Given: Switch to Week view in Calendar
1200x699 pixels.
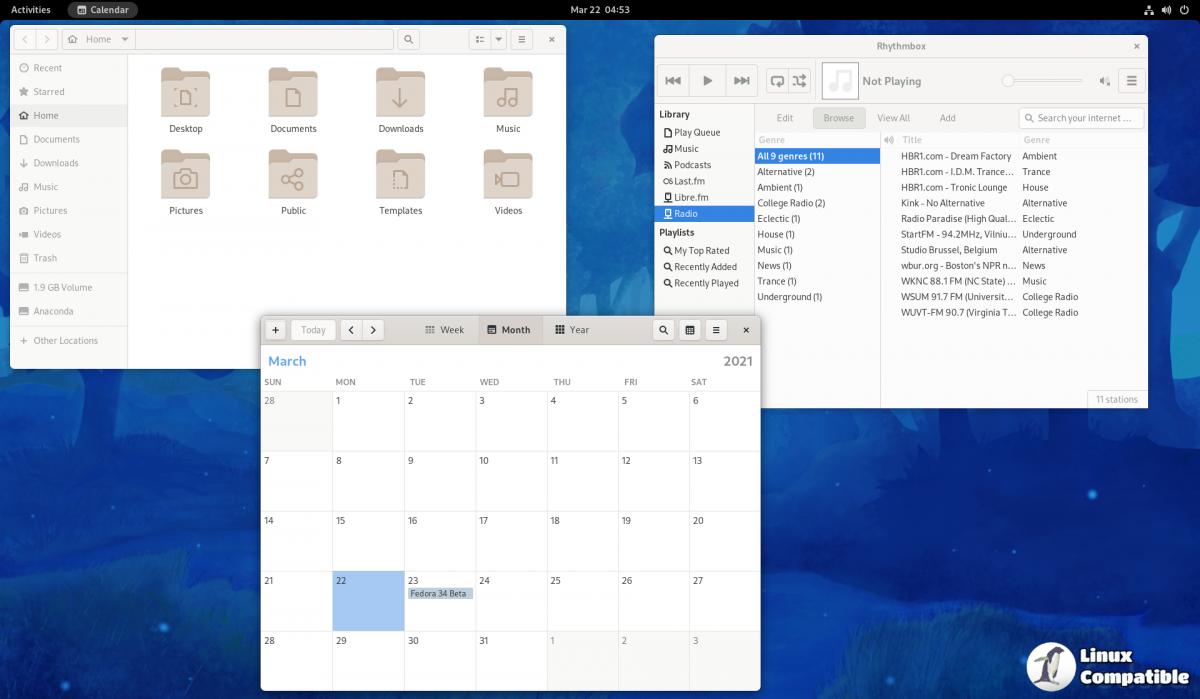Looking at the screenshot, I should click(x=444, y=330).
